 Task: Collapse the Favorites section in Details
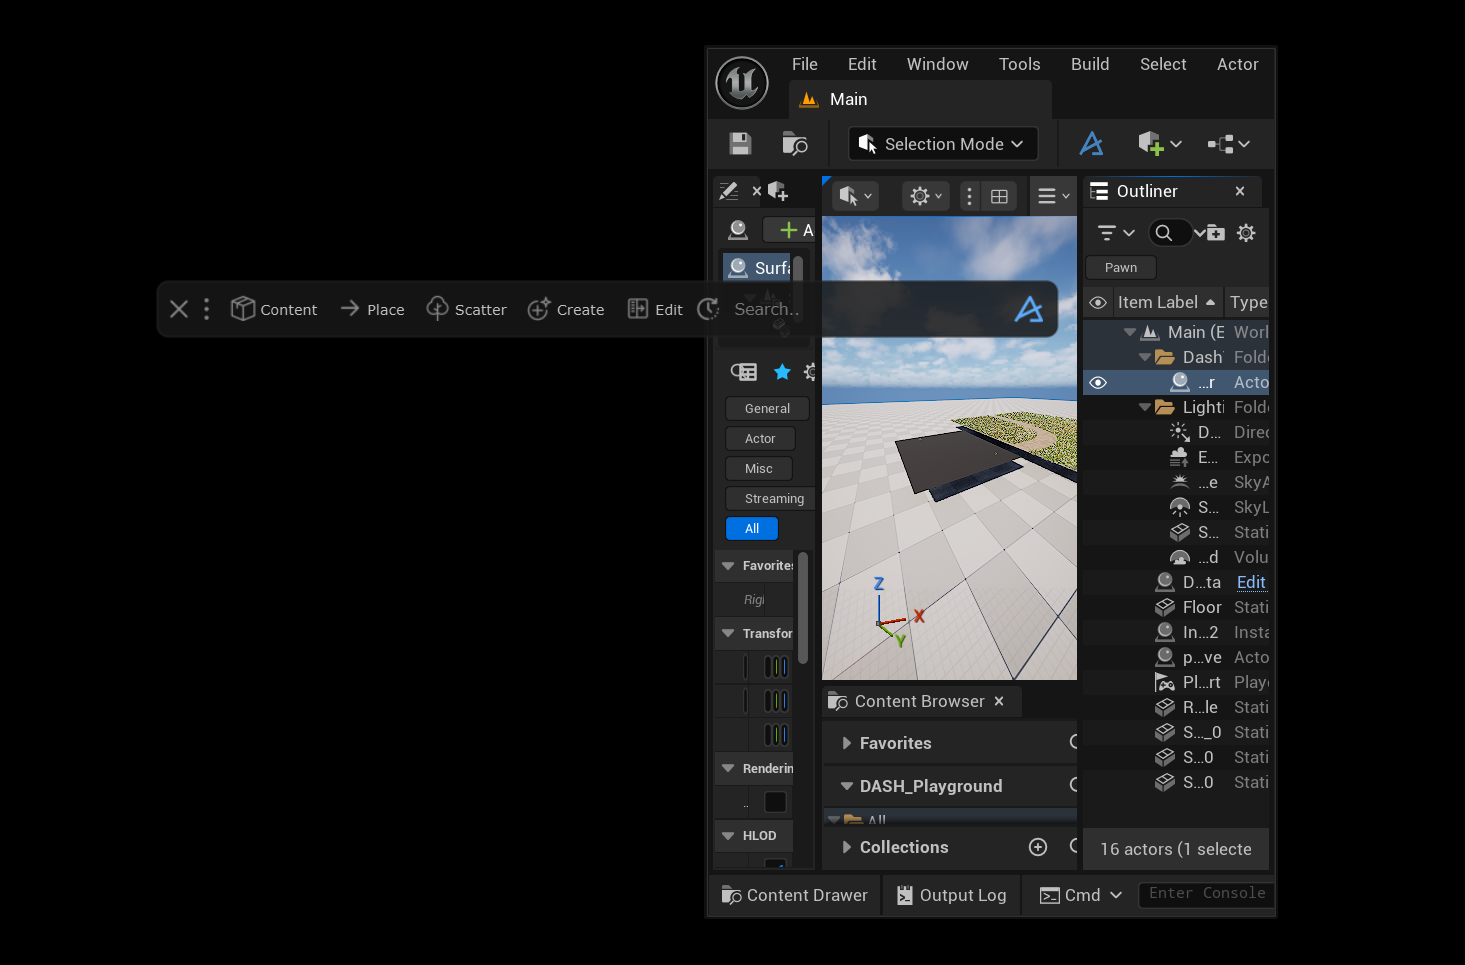[728, 566]
